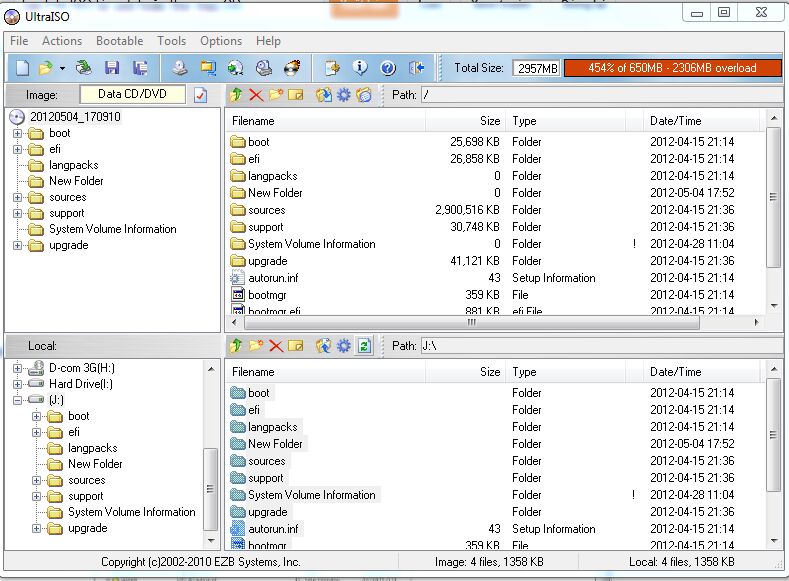The image size is (789, 581).
Task: Expand the support folder in the image tree
Action: pos(18,213)
